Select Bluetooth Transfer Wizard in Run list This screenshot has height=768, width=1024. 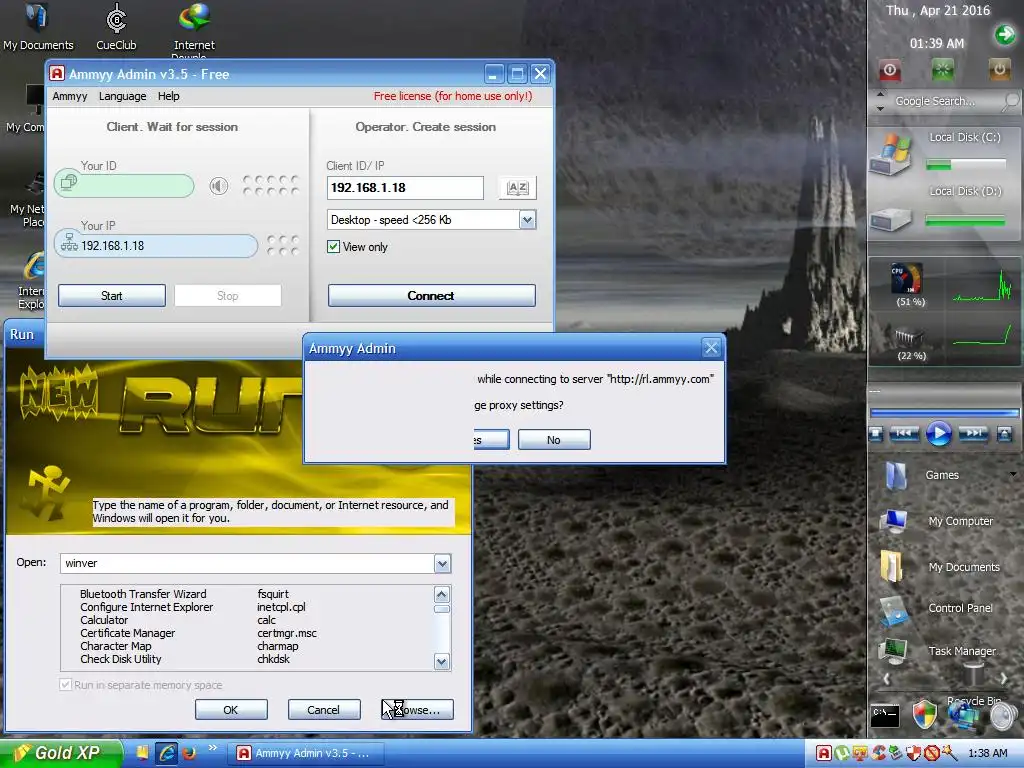(143, 594)
